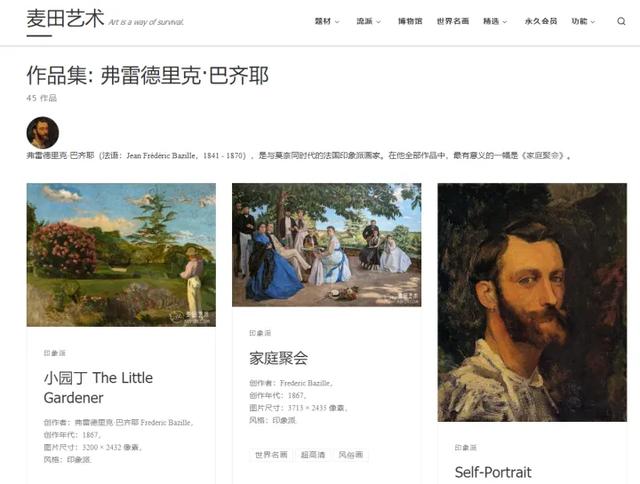640x484 pixels.
Task: Click 印象派 category label above 家庭聚会
Action: [260, 333]
